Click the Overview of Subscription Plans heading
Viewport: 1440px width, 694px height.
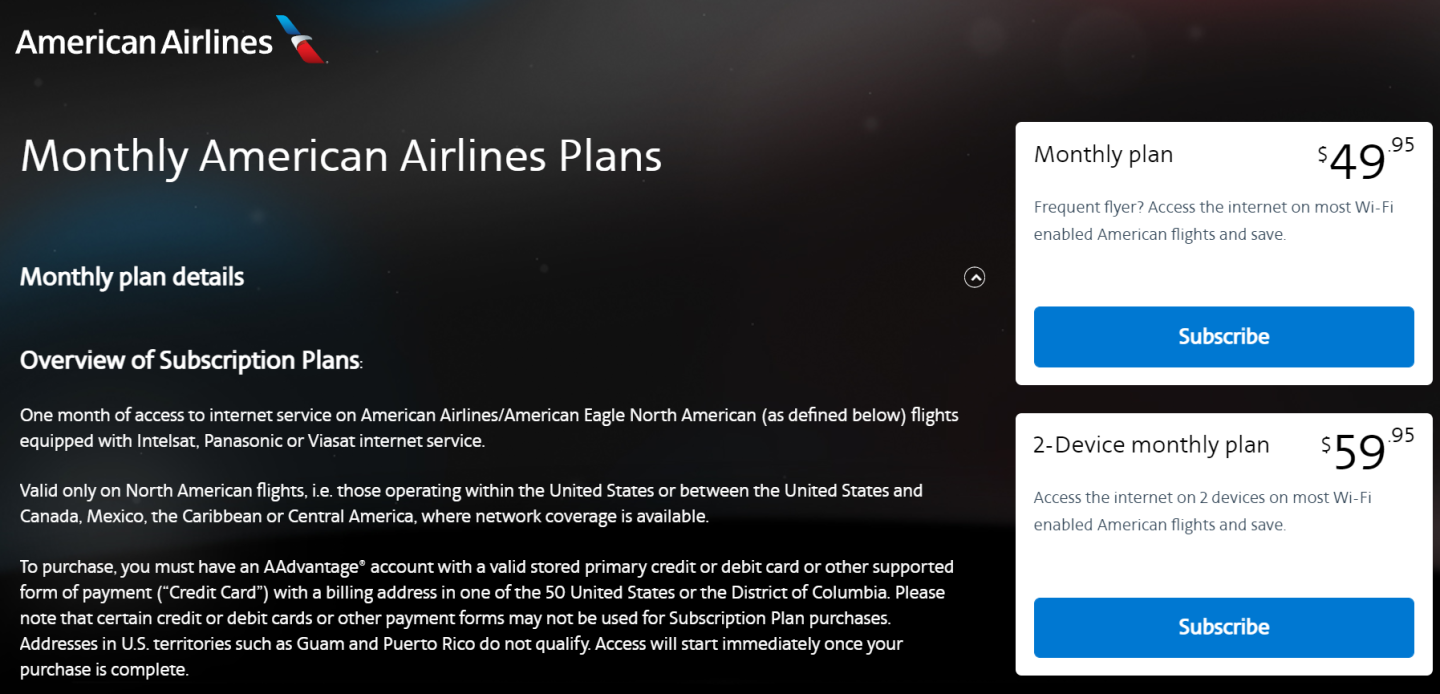pos(190,360)
